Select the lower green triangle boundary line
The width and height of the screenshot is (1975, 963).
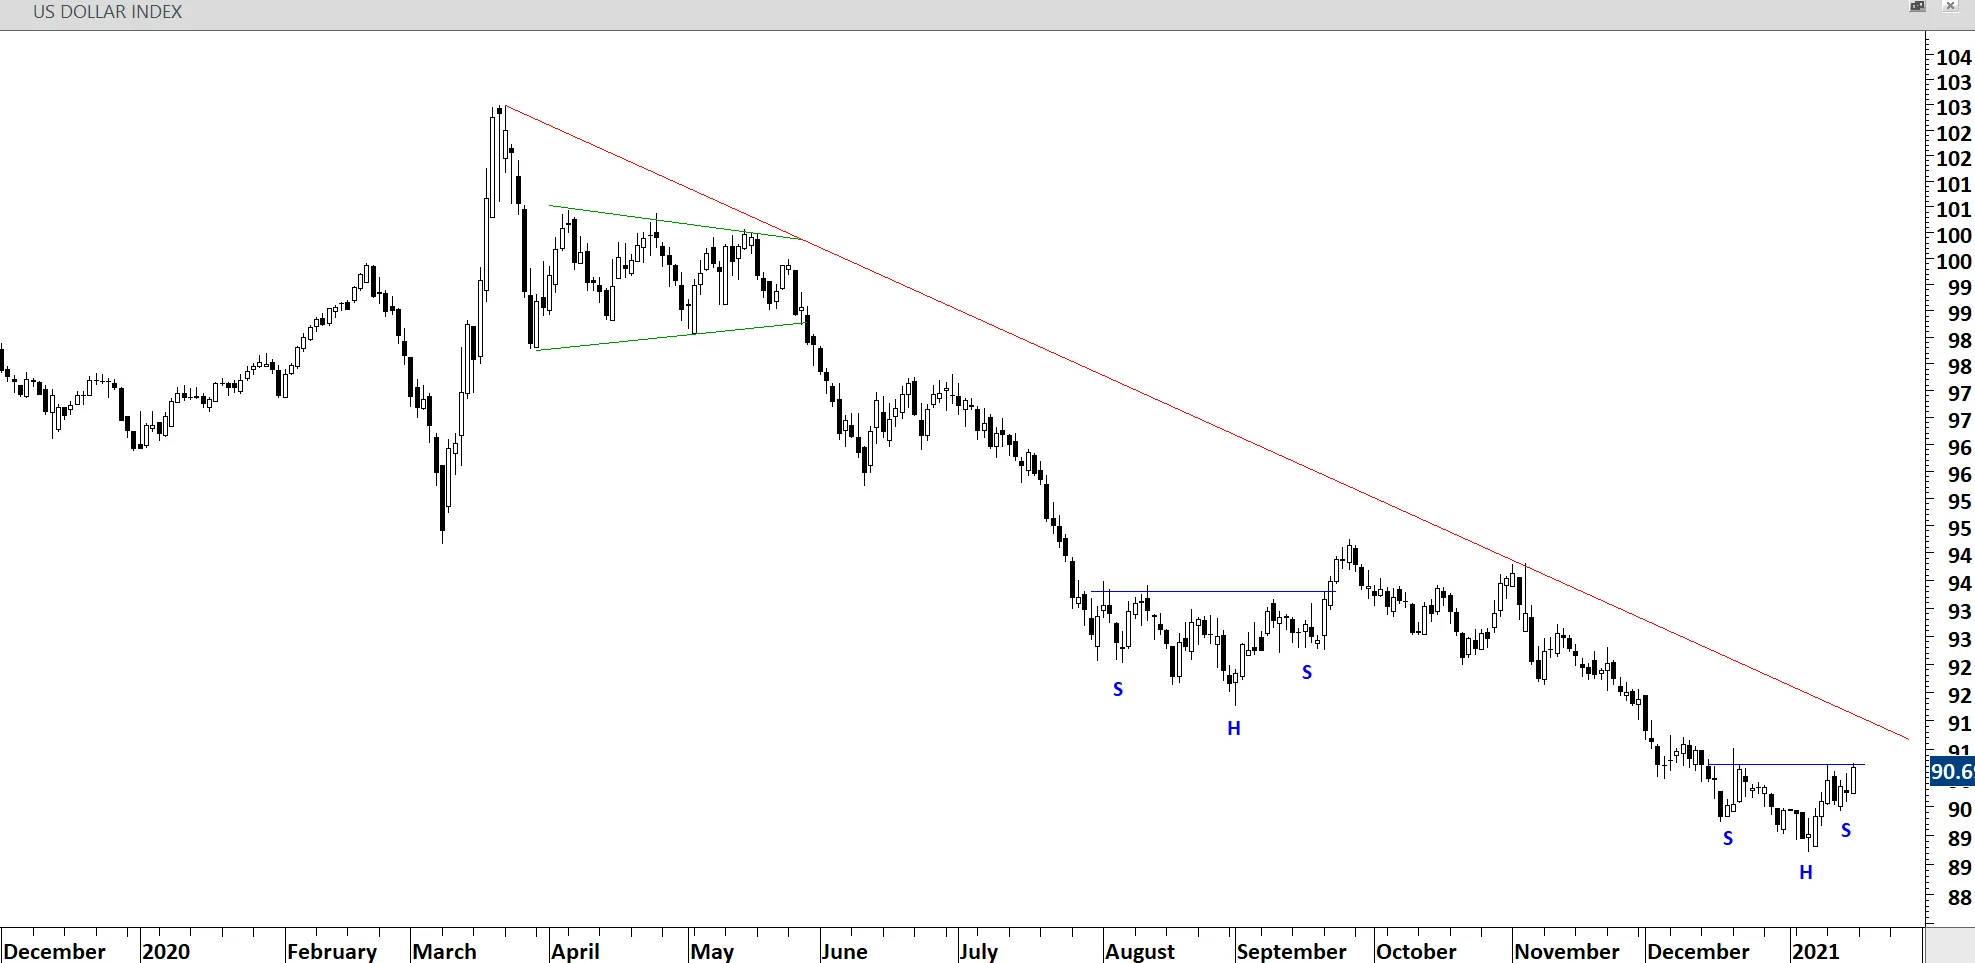(x=670, y=336)
